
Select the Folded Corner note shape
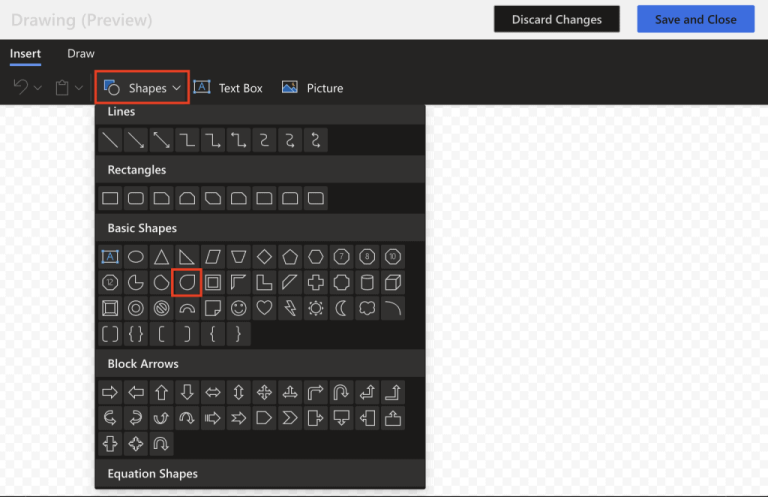click(213, 308)
